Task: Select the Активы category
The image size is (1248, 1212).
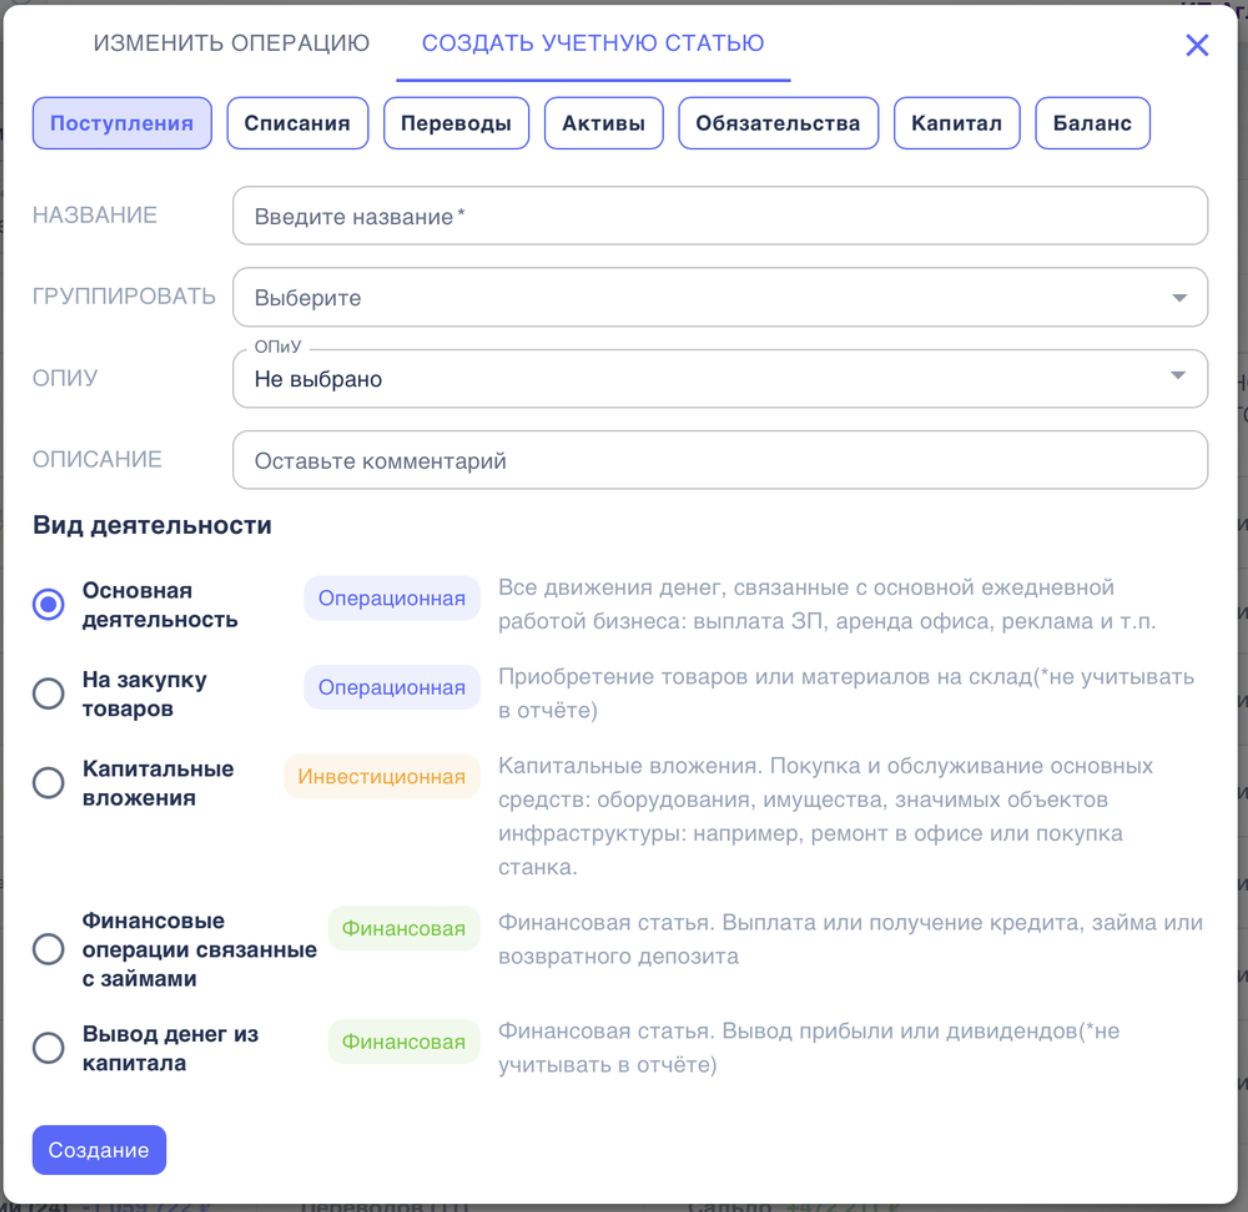Action: pos(603,122)
